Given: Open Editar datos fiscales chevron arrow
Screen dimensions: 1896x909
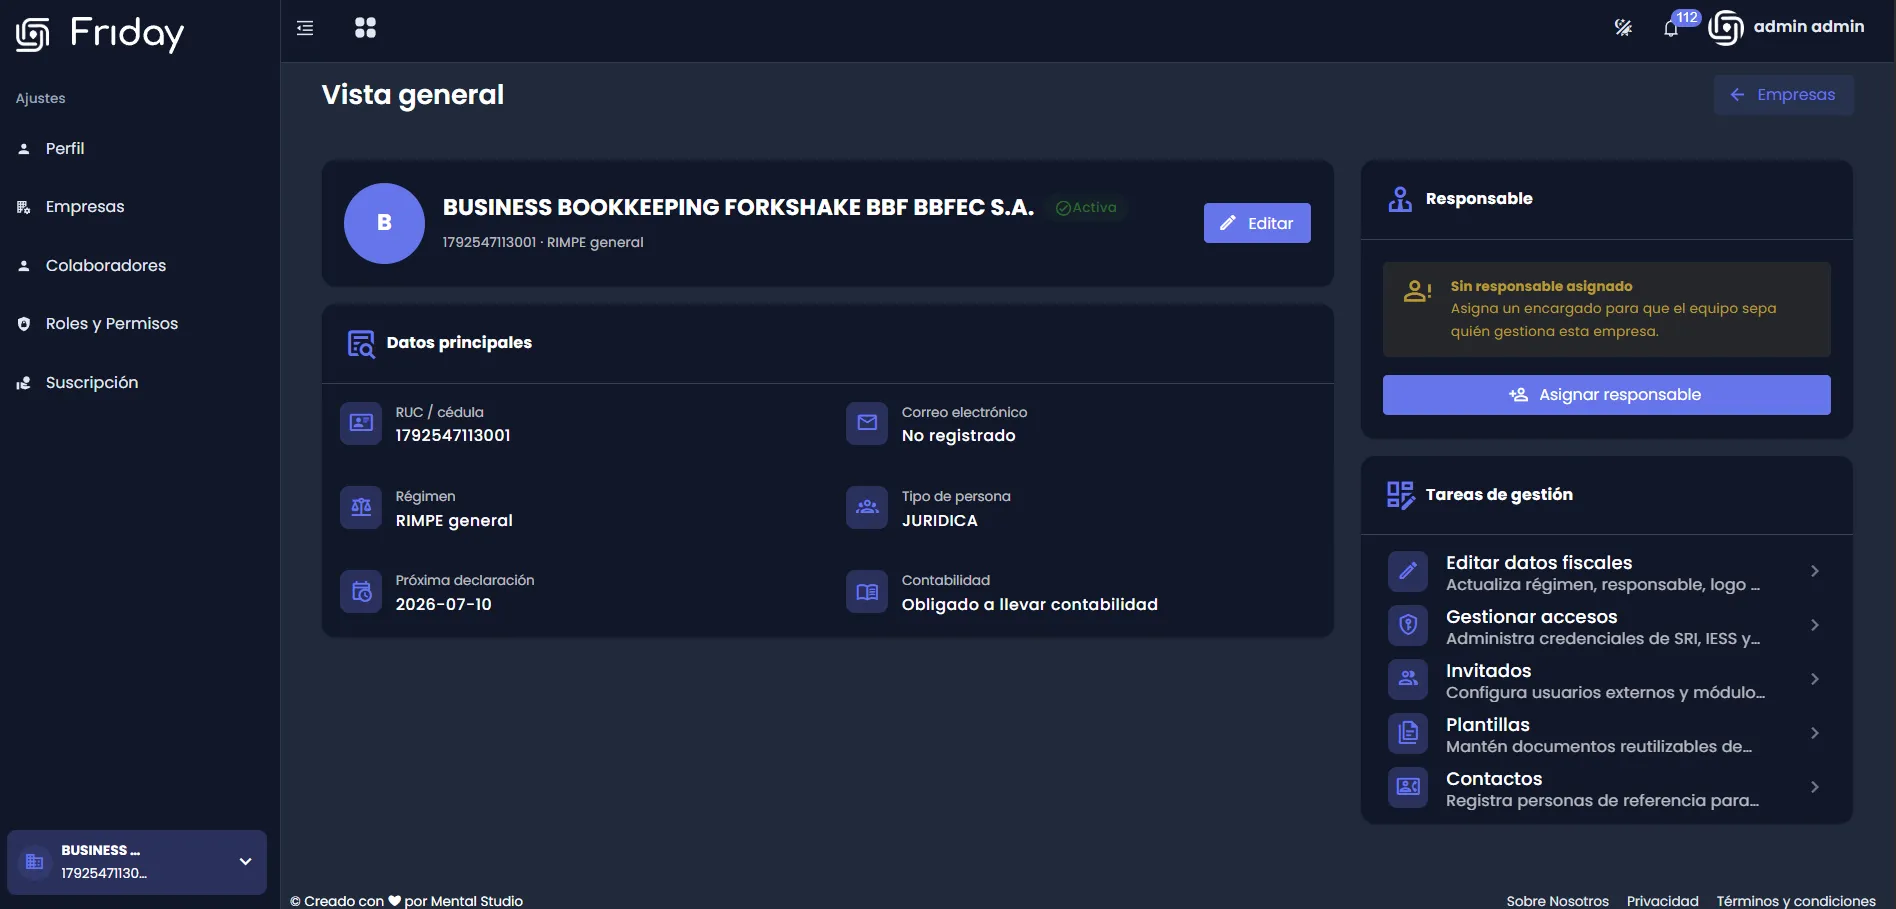Looking at the screenshot, I should click(x=1814, y=571).
